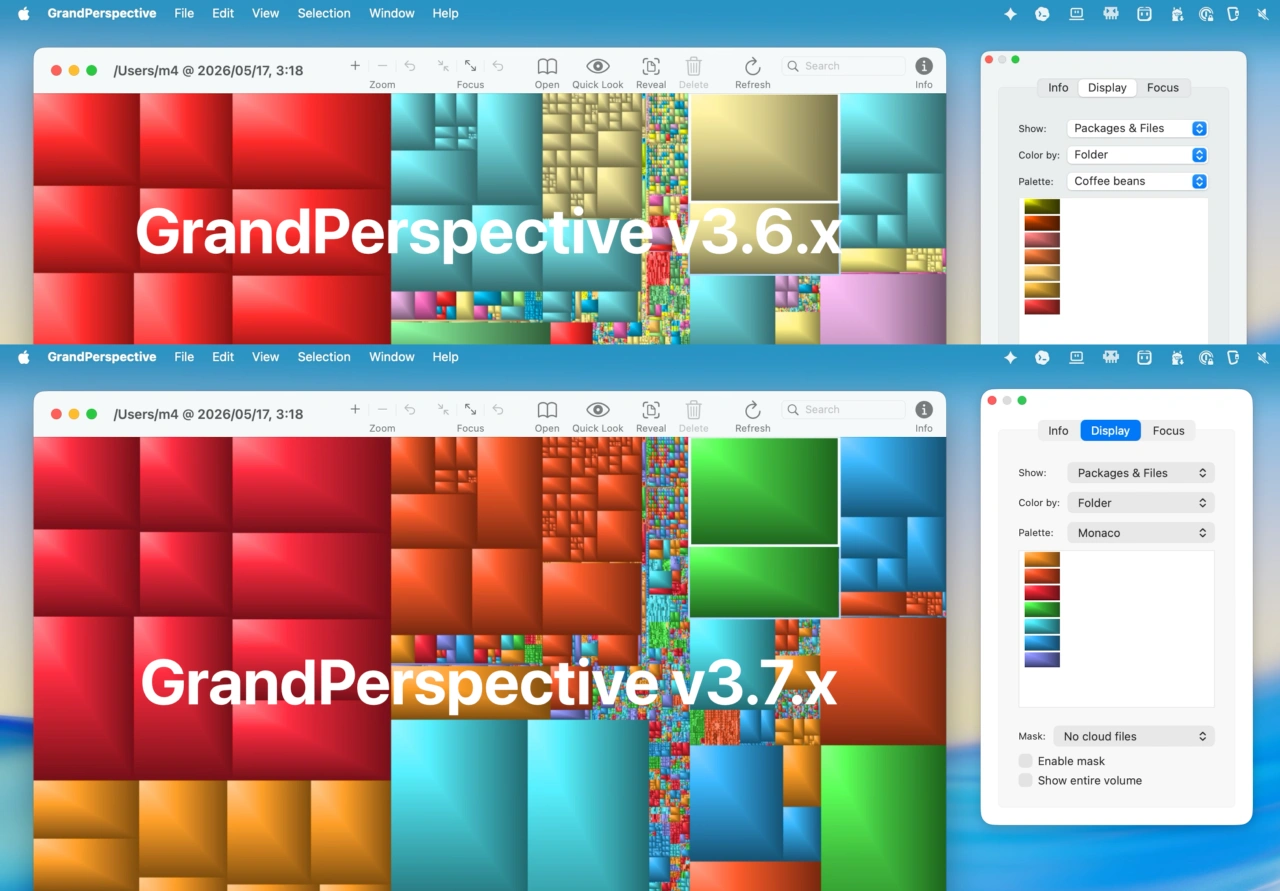This screenshot has width=1280, height=891.
Task: Open the File menu in the topmost menu bar
Action: click(x=184, y=13)
